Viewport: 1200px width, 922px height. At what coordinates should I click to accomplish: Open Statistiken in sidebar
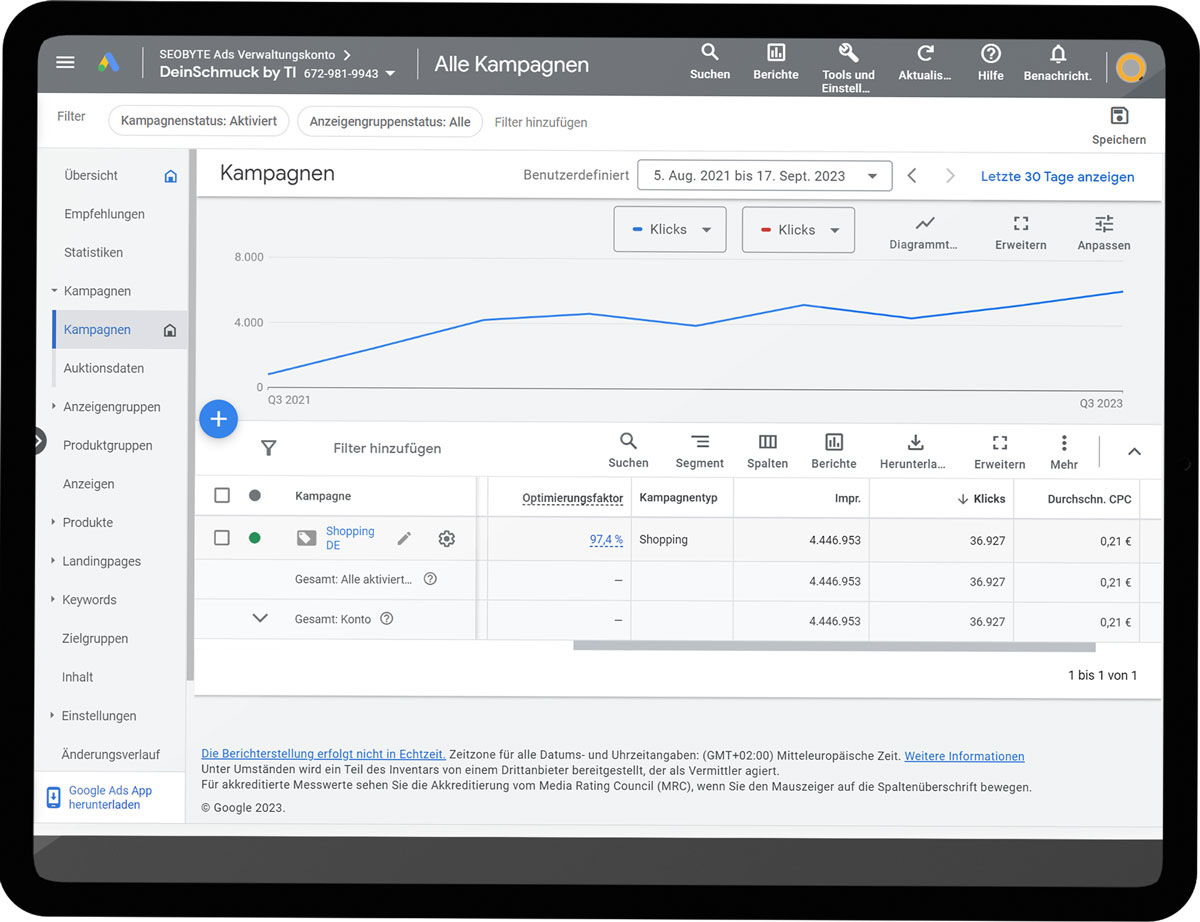[93, 252]
